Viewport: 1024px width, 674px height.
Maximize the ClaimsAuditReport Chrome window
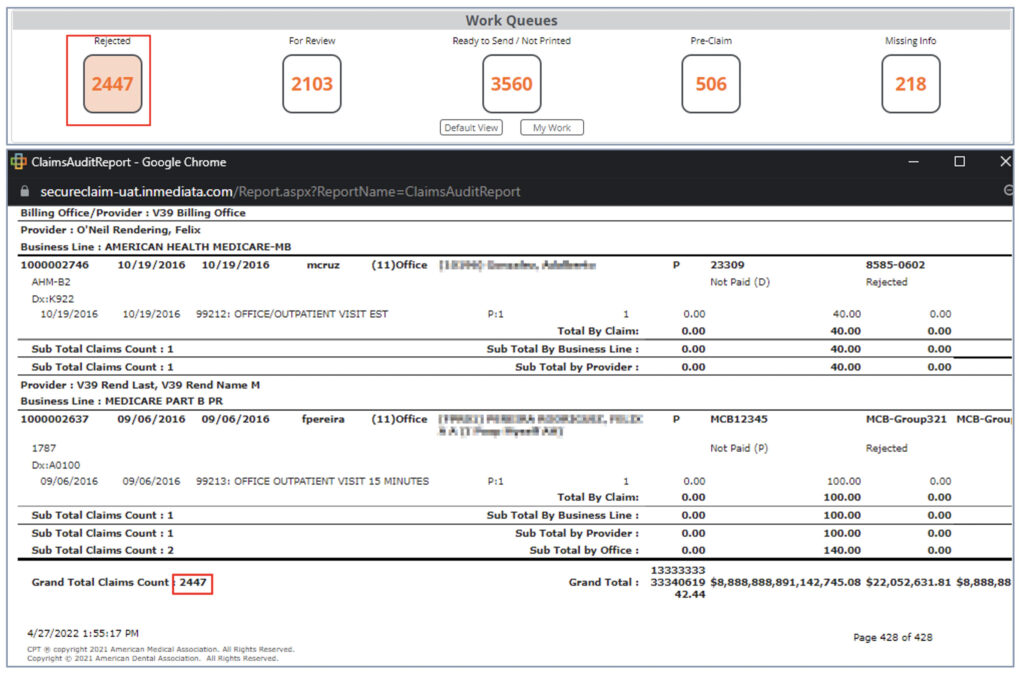tap(959, 162)
